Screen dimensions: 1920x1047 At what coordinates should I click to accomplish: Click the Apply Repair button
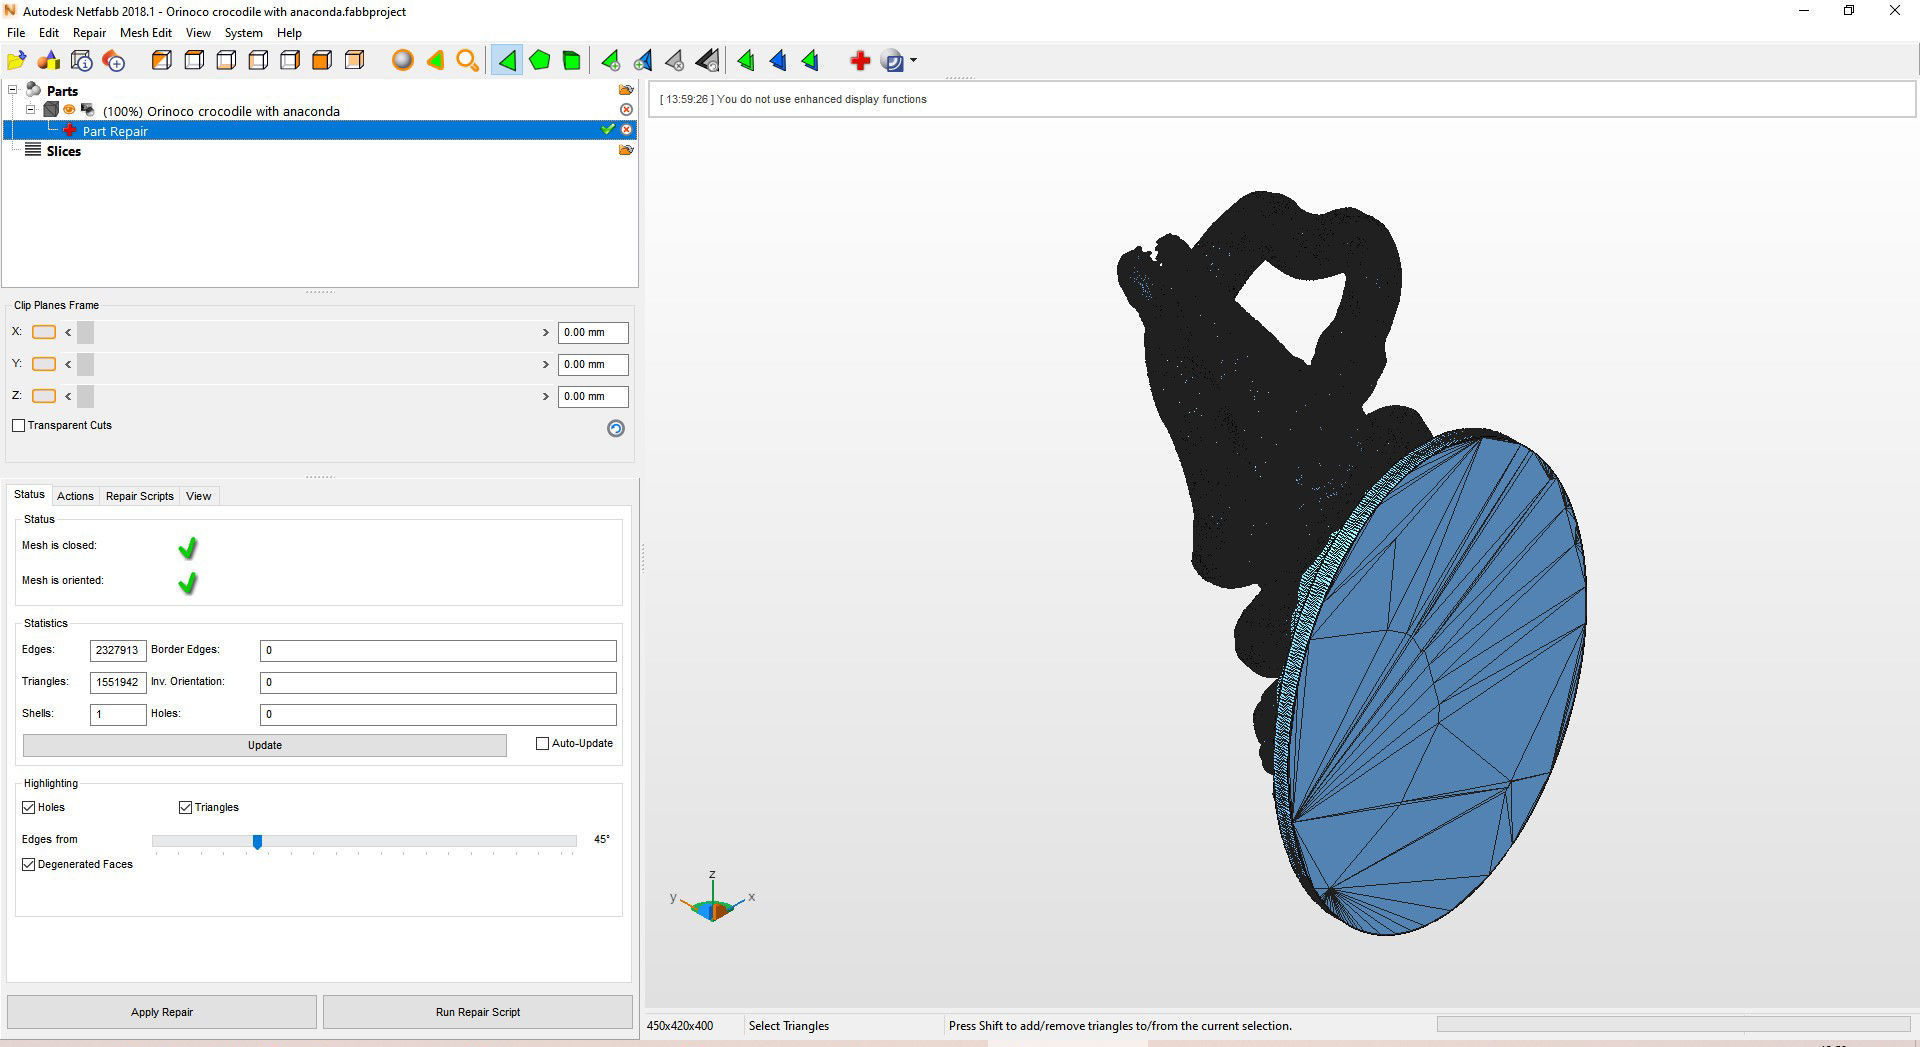[x=162, y=1012]
